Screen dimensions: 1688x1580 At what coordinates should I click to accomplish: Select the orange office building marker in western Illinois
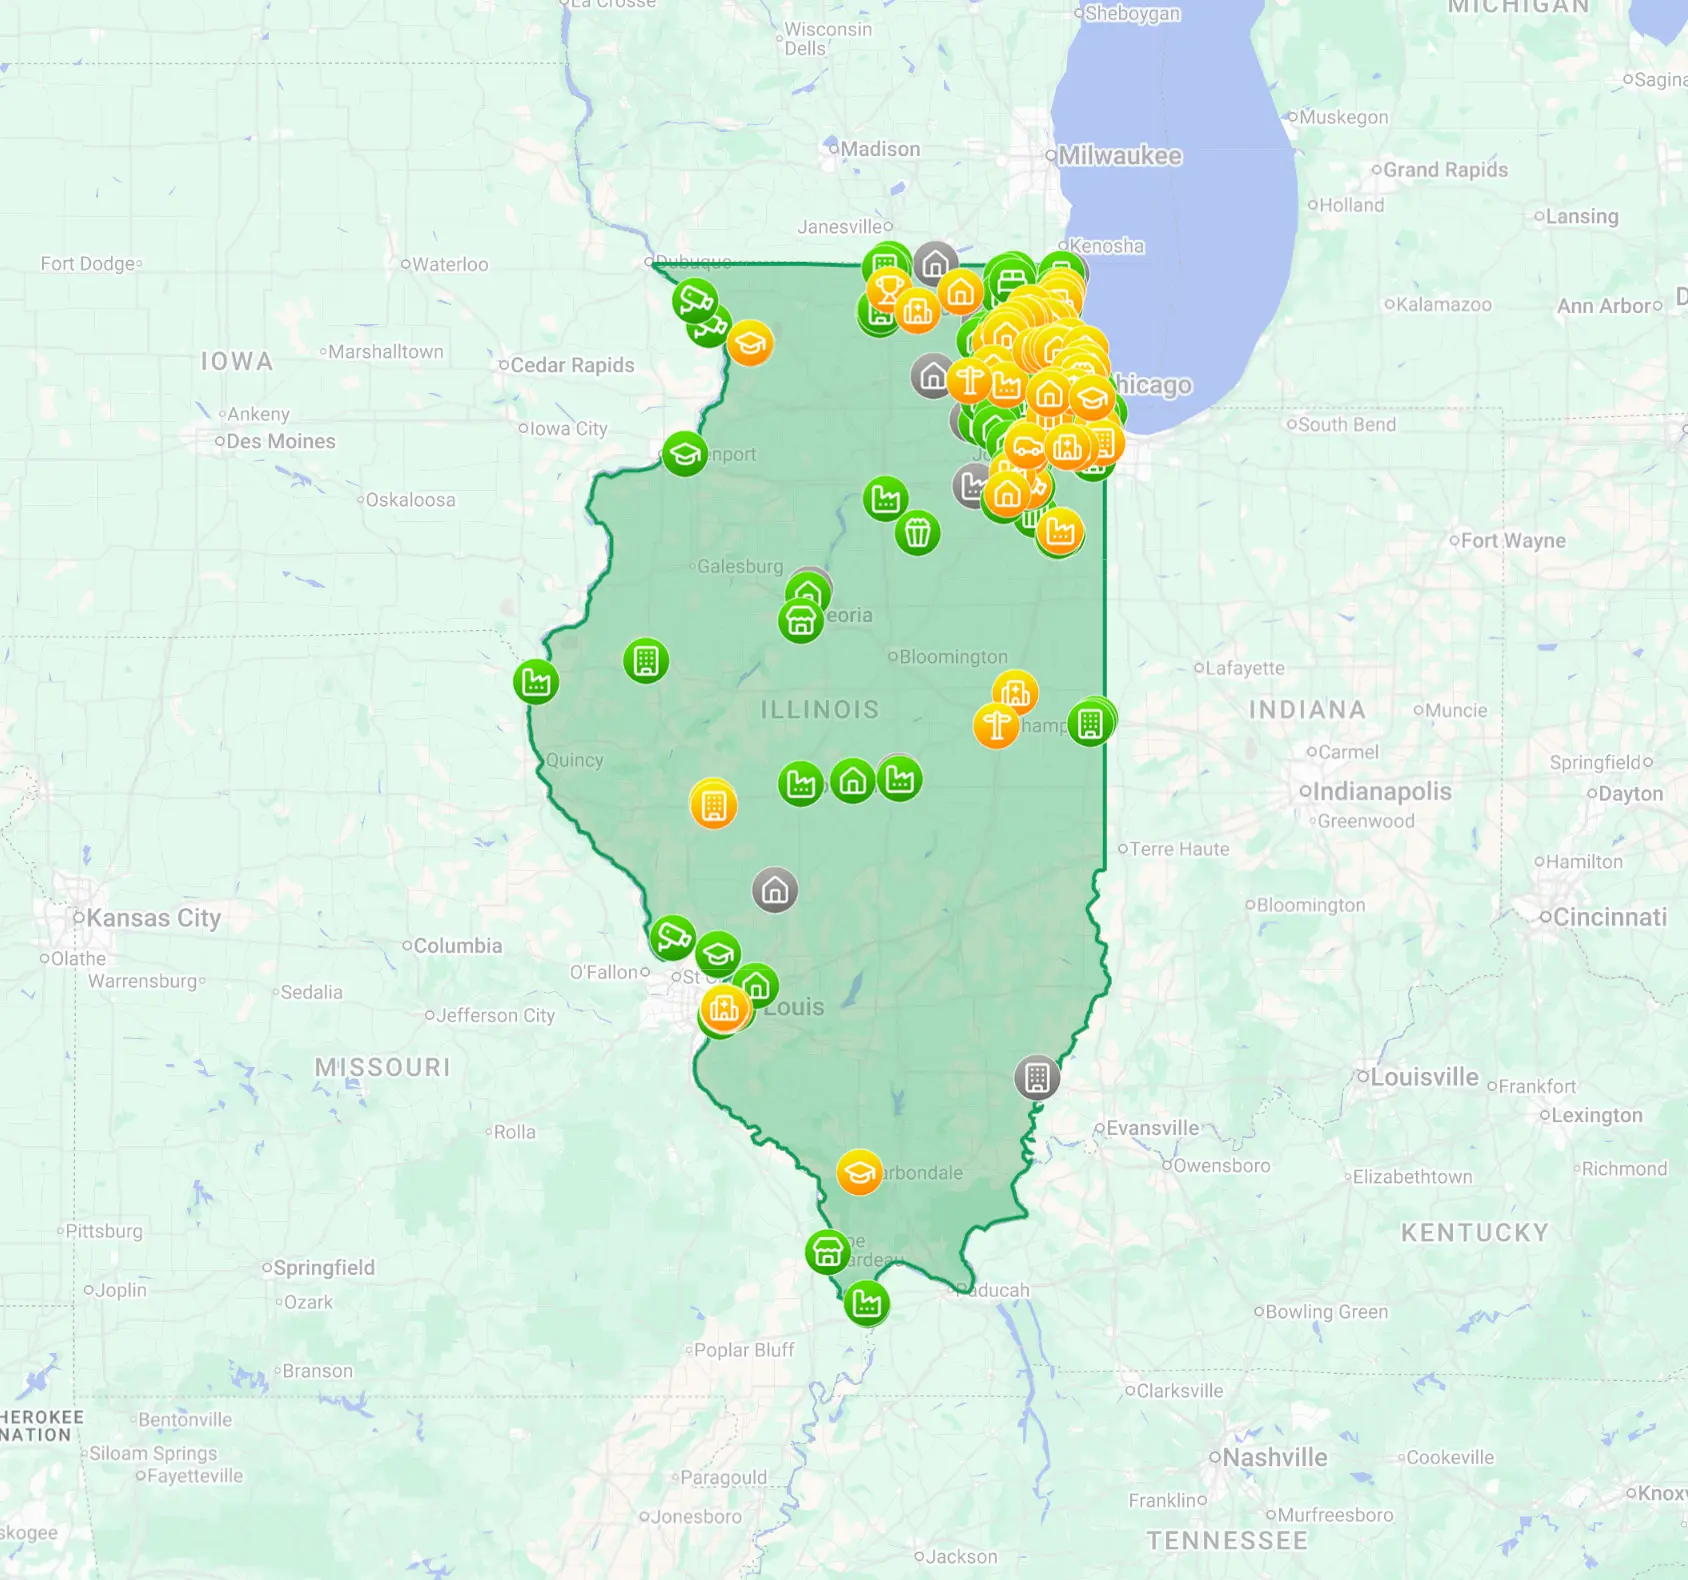[x=713, y=805]
